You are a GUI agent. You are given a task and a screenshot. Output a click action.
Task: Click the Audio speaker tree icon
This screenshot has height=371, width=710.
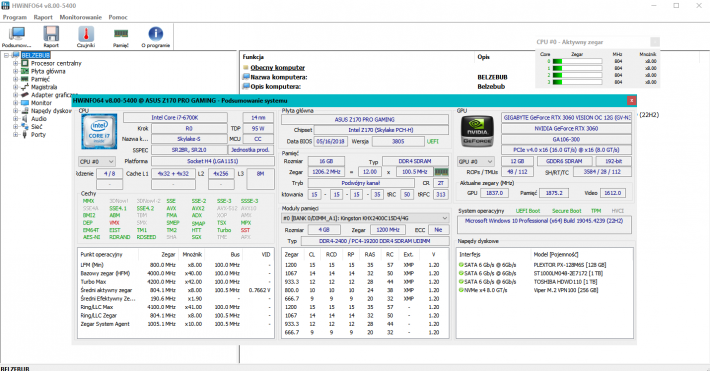pos(25,119)
